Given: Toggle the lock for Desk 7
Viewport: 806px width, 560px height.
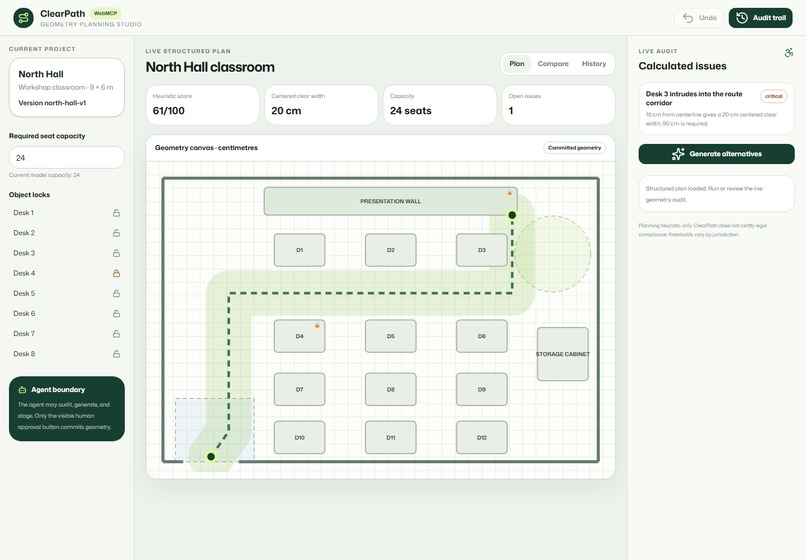Looking at the screenshot, I should [116, 334].
